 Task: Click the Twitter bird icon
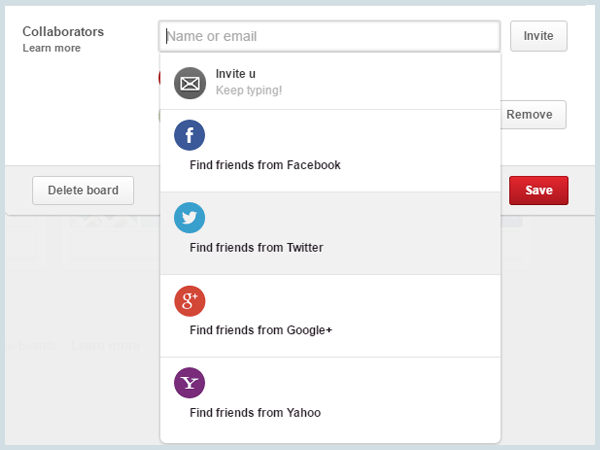pos(189,218)
